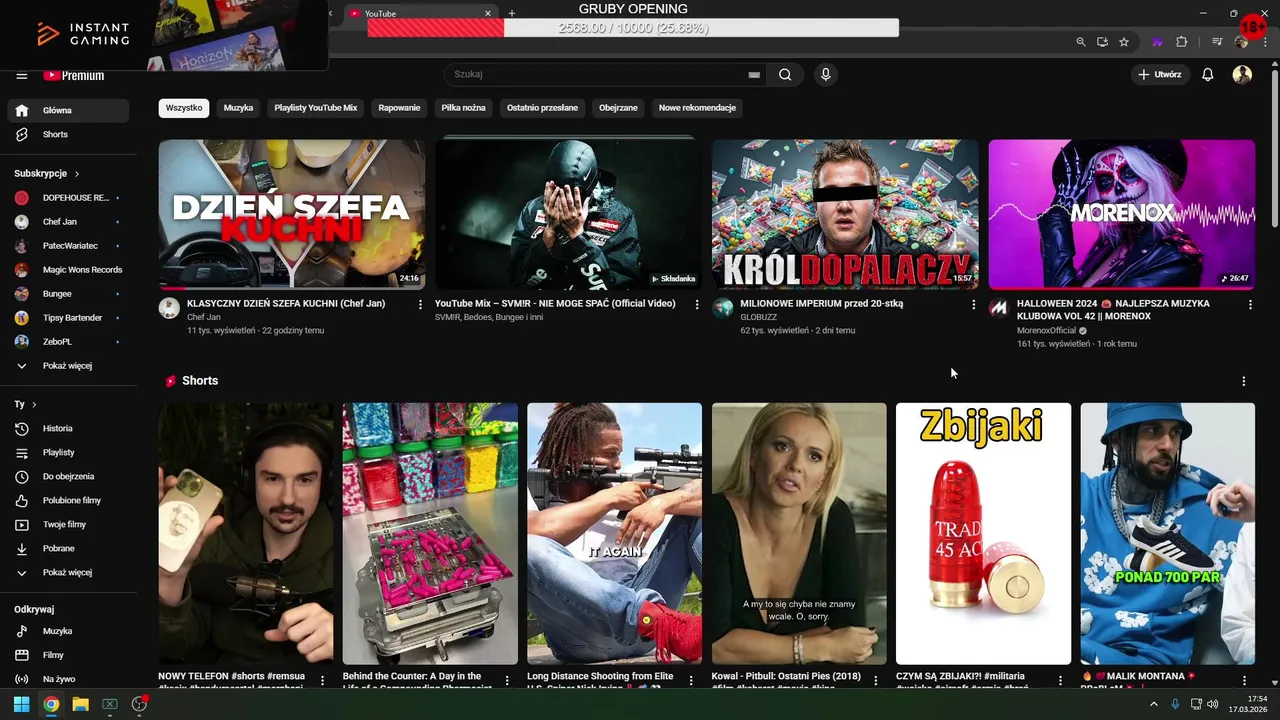Open Chrome from the taskbar
The height and width of the screenshot is (720, 1280).
[51, 704]
